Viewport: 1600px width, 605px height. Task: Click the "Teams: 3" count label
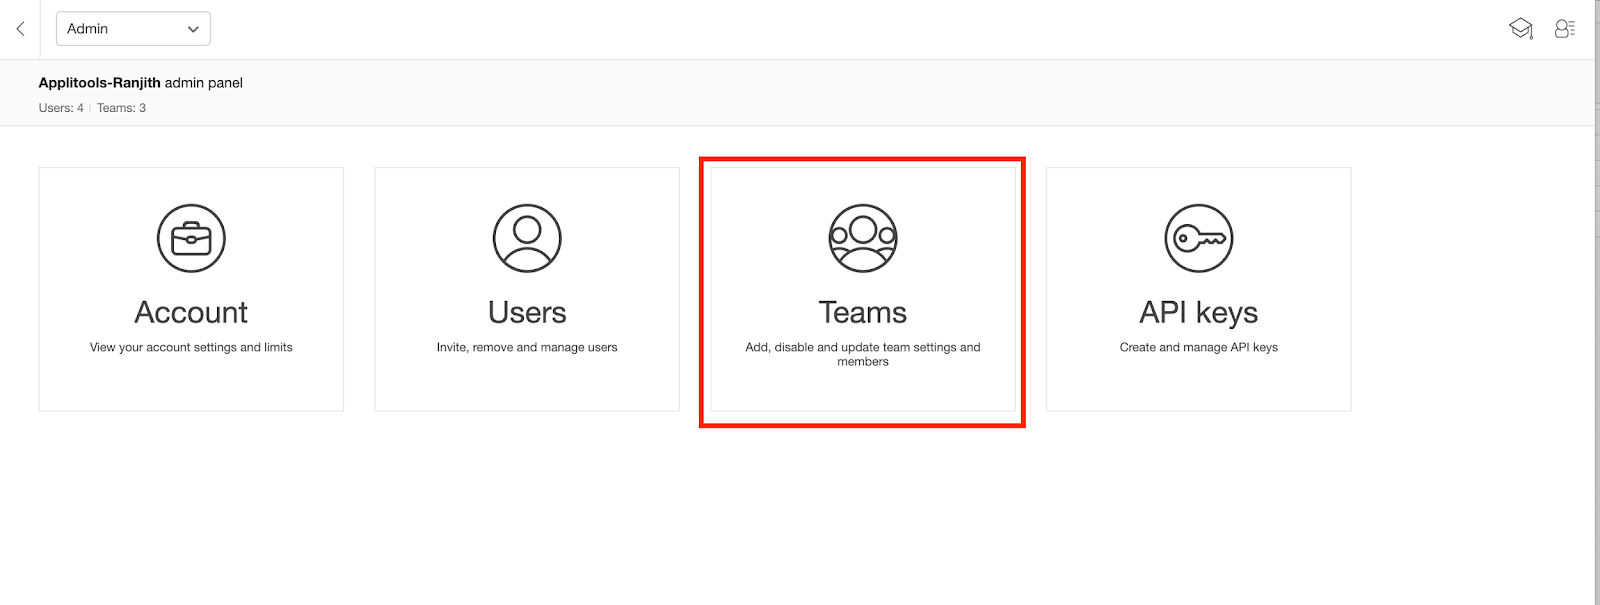tap(121, 108)
